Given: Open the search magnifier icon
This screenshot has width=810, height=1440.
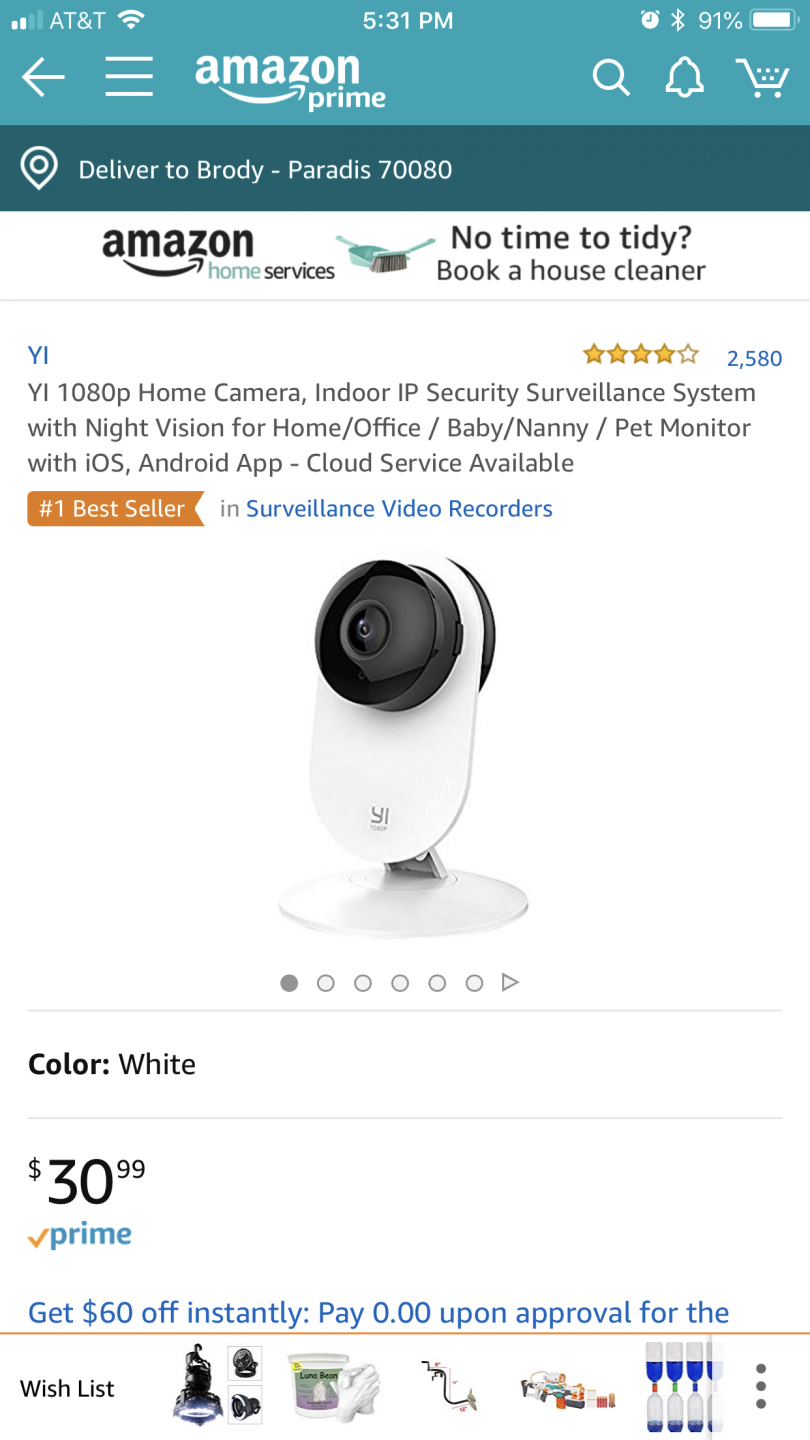Looking at the screenshot, I should pos(610,77).
